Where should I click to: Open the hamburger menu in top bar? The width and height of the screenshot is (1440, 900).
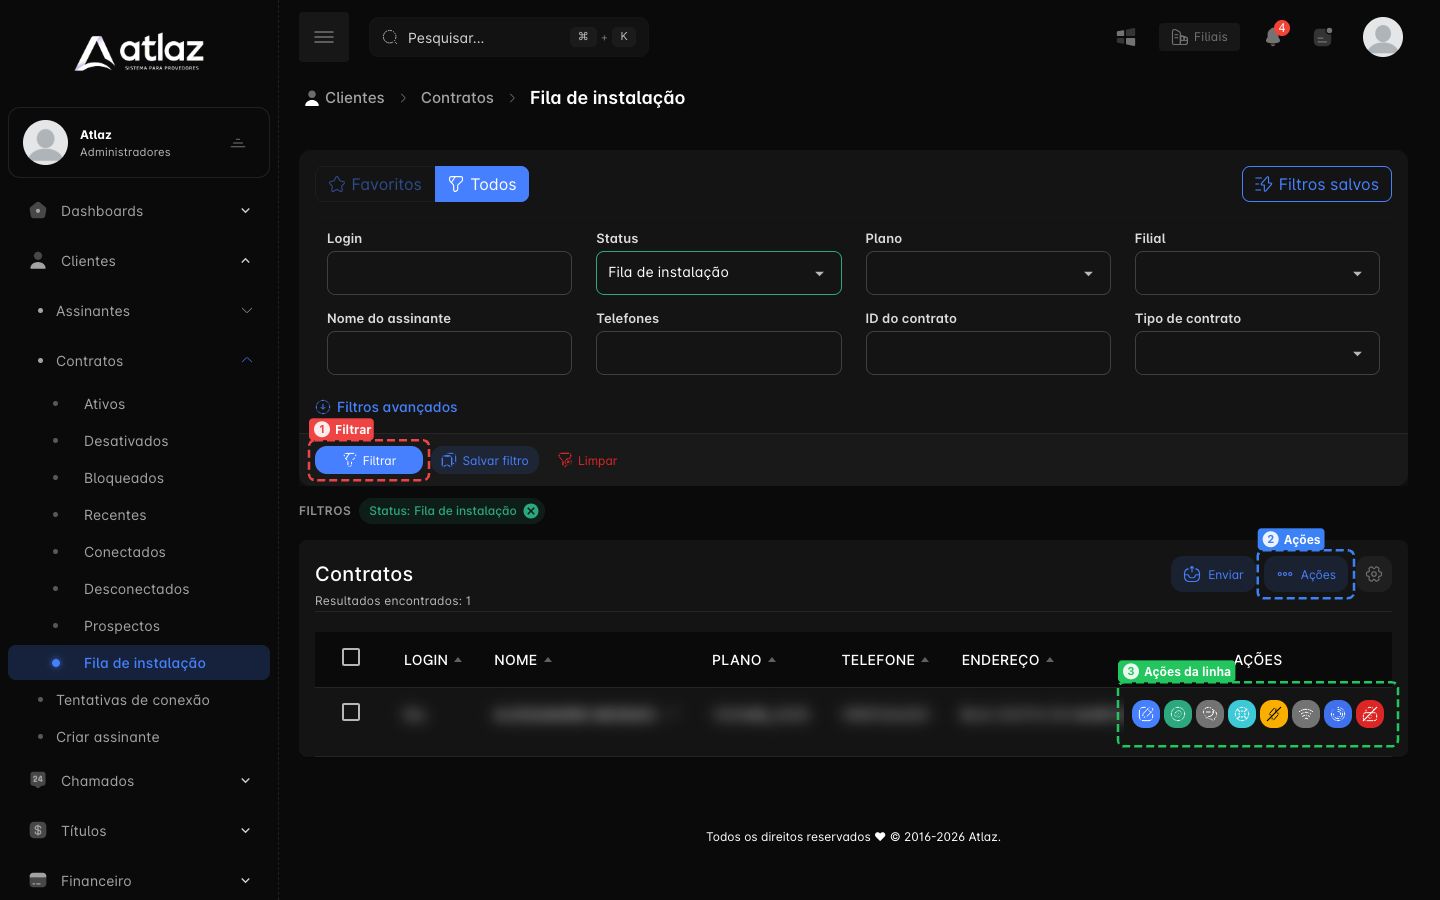tap(324, 37)
